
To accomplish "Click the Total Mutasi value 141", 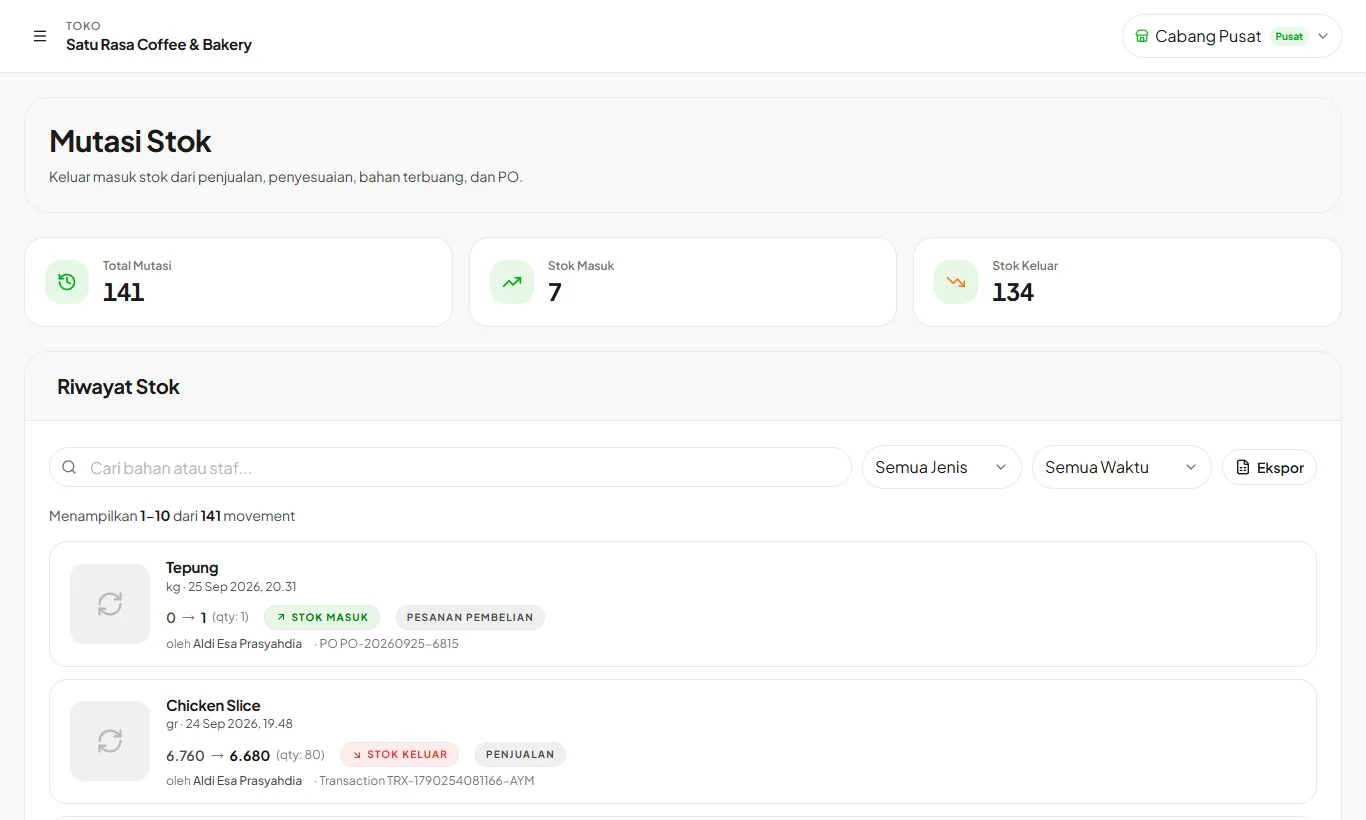I will [124, 292].
